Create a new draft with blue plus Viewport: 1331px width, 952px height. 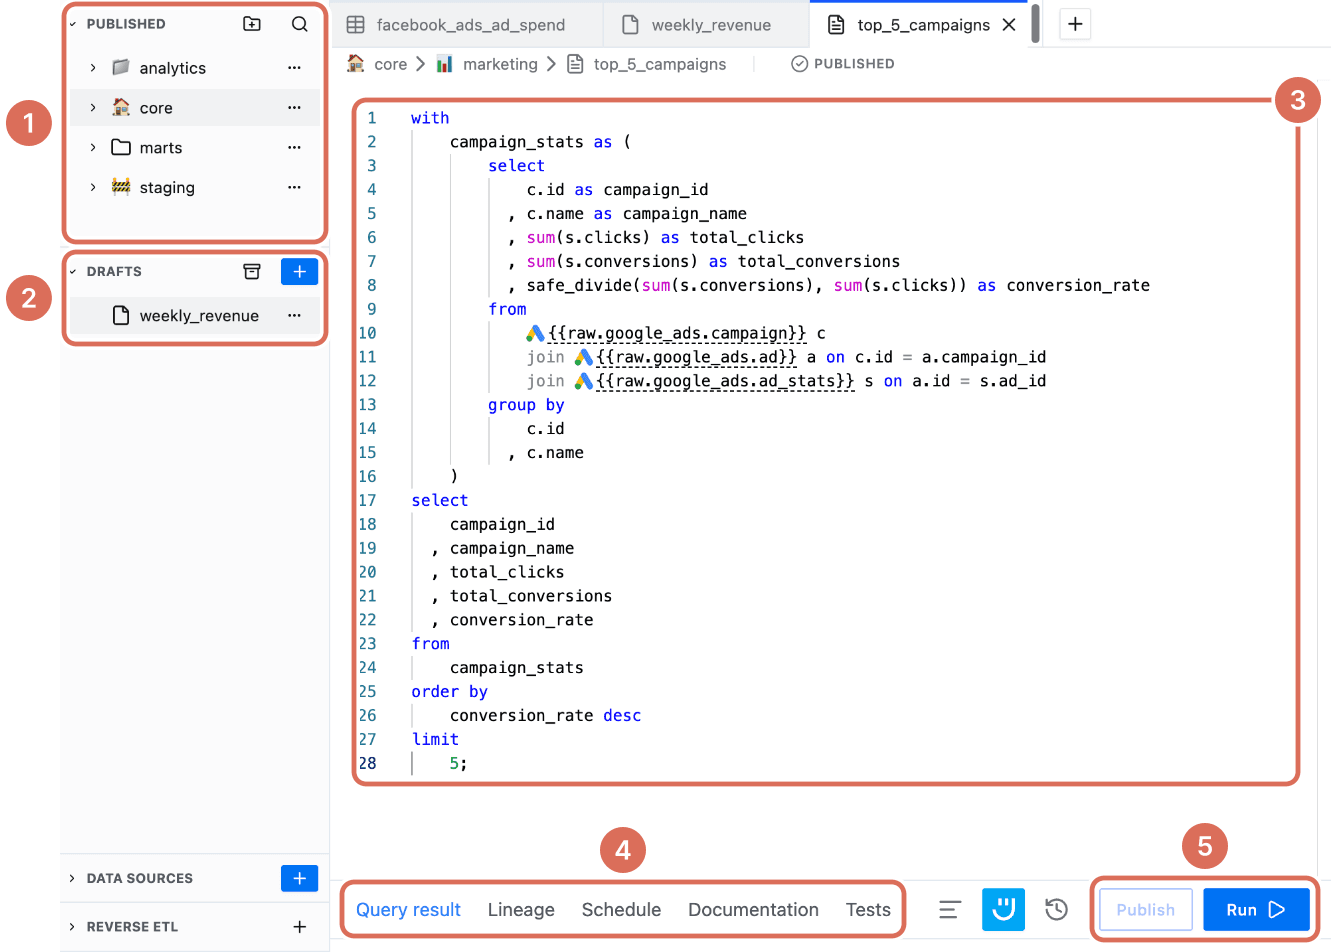tap(299, 272)
